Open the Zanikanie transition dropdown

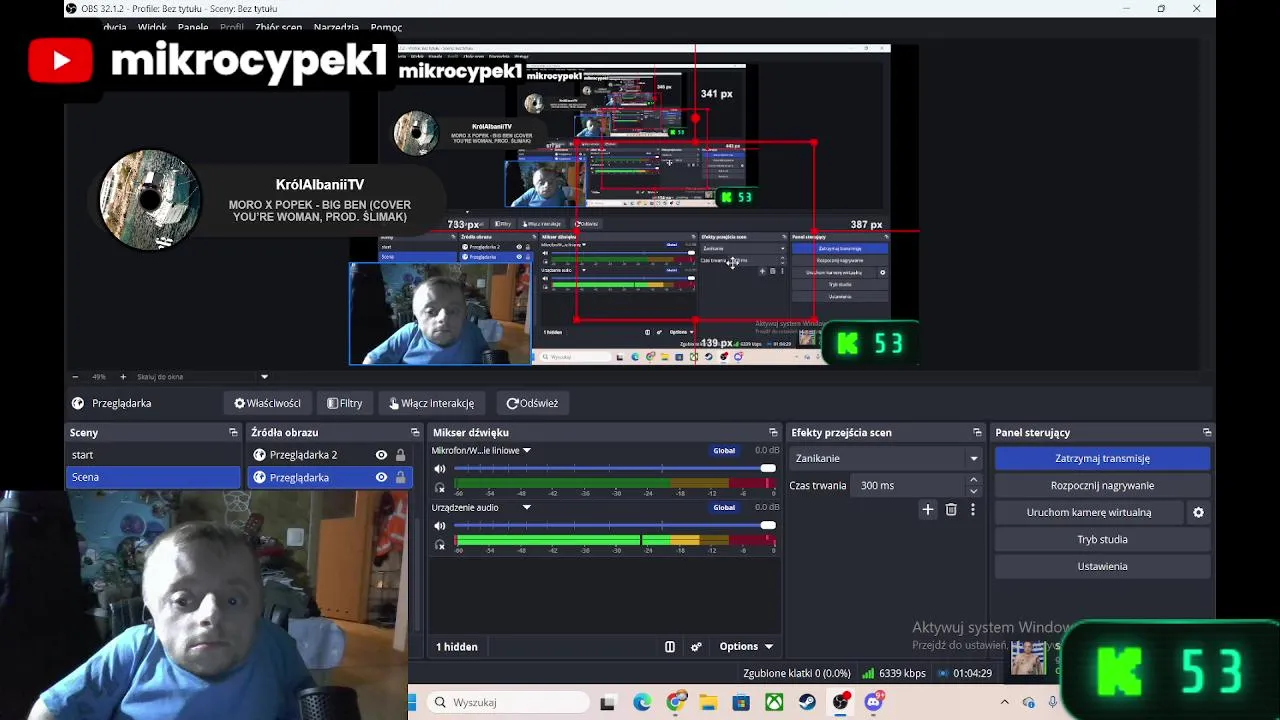(x=886, y=458)
